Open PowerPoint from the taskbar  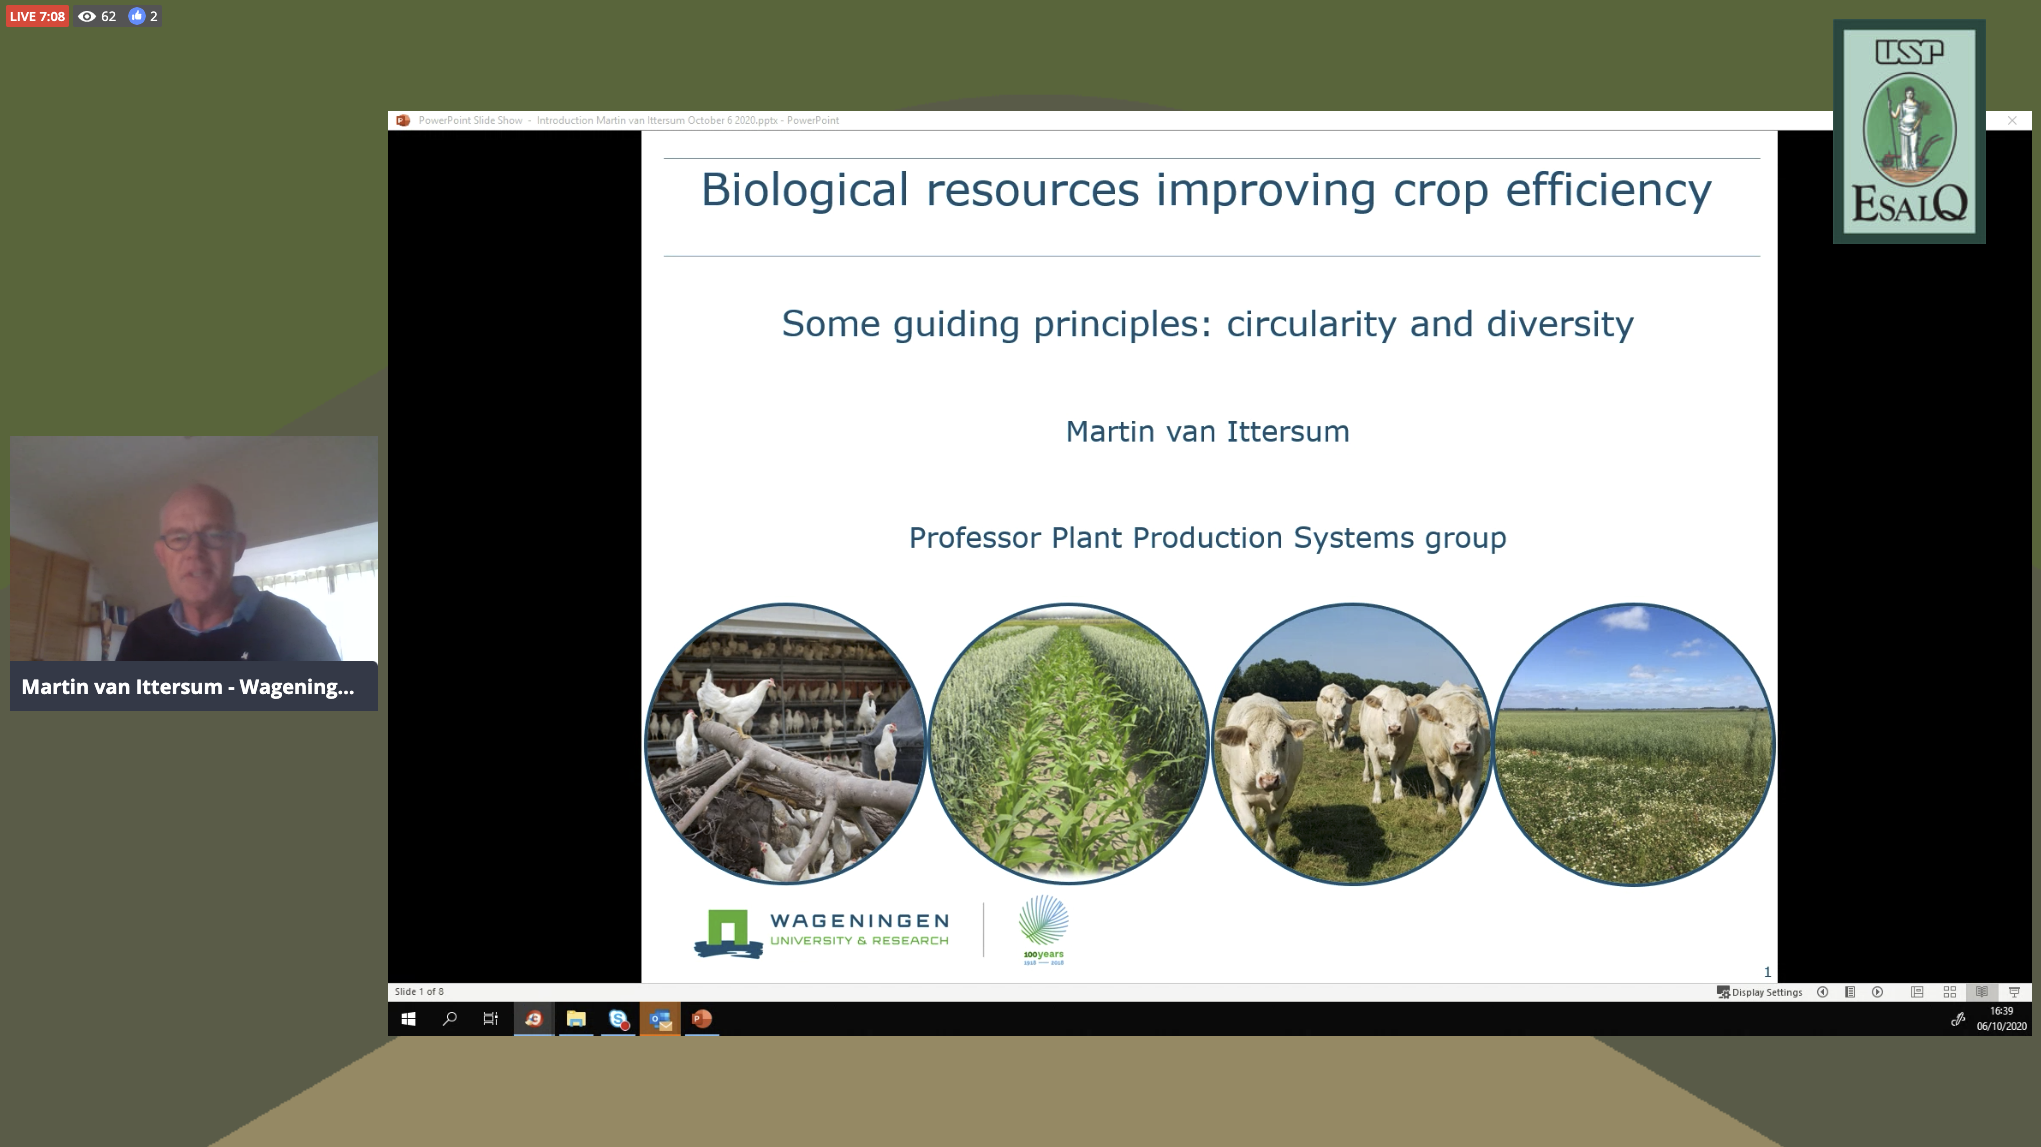[702, 1019]
